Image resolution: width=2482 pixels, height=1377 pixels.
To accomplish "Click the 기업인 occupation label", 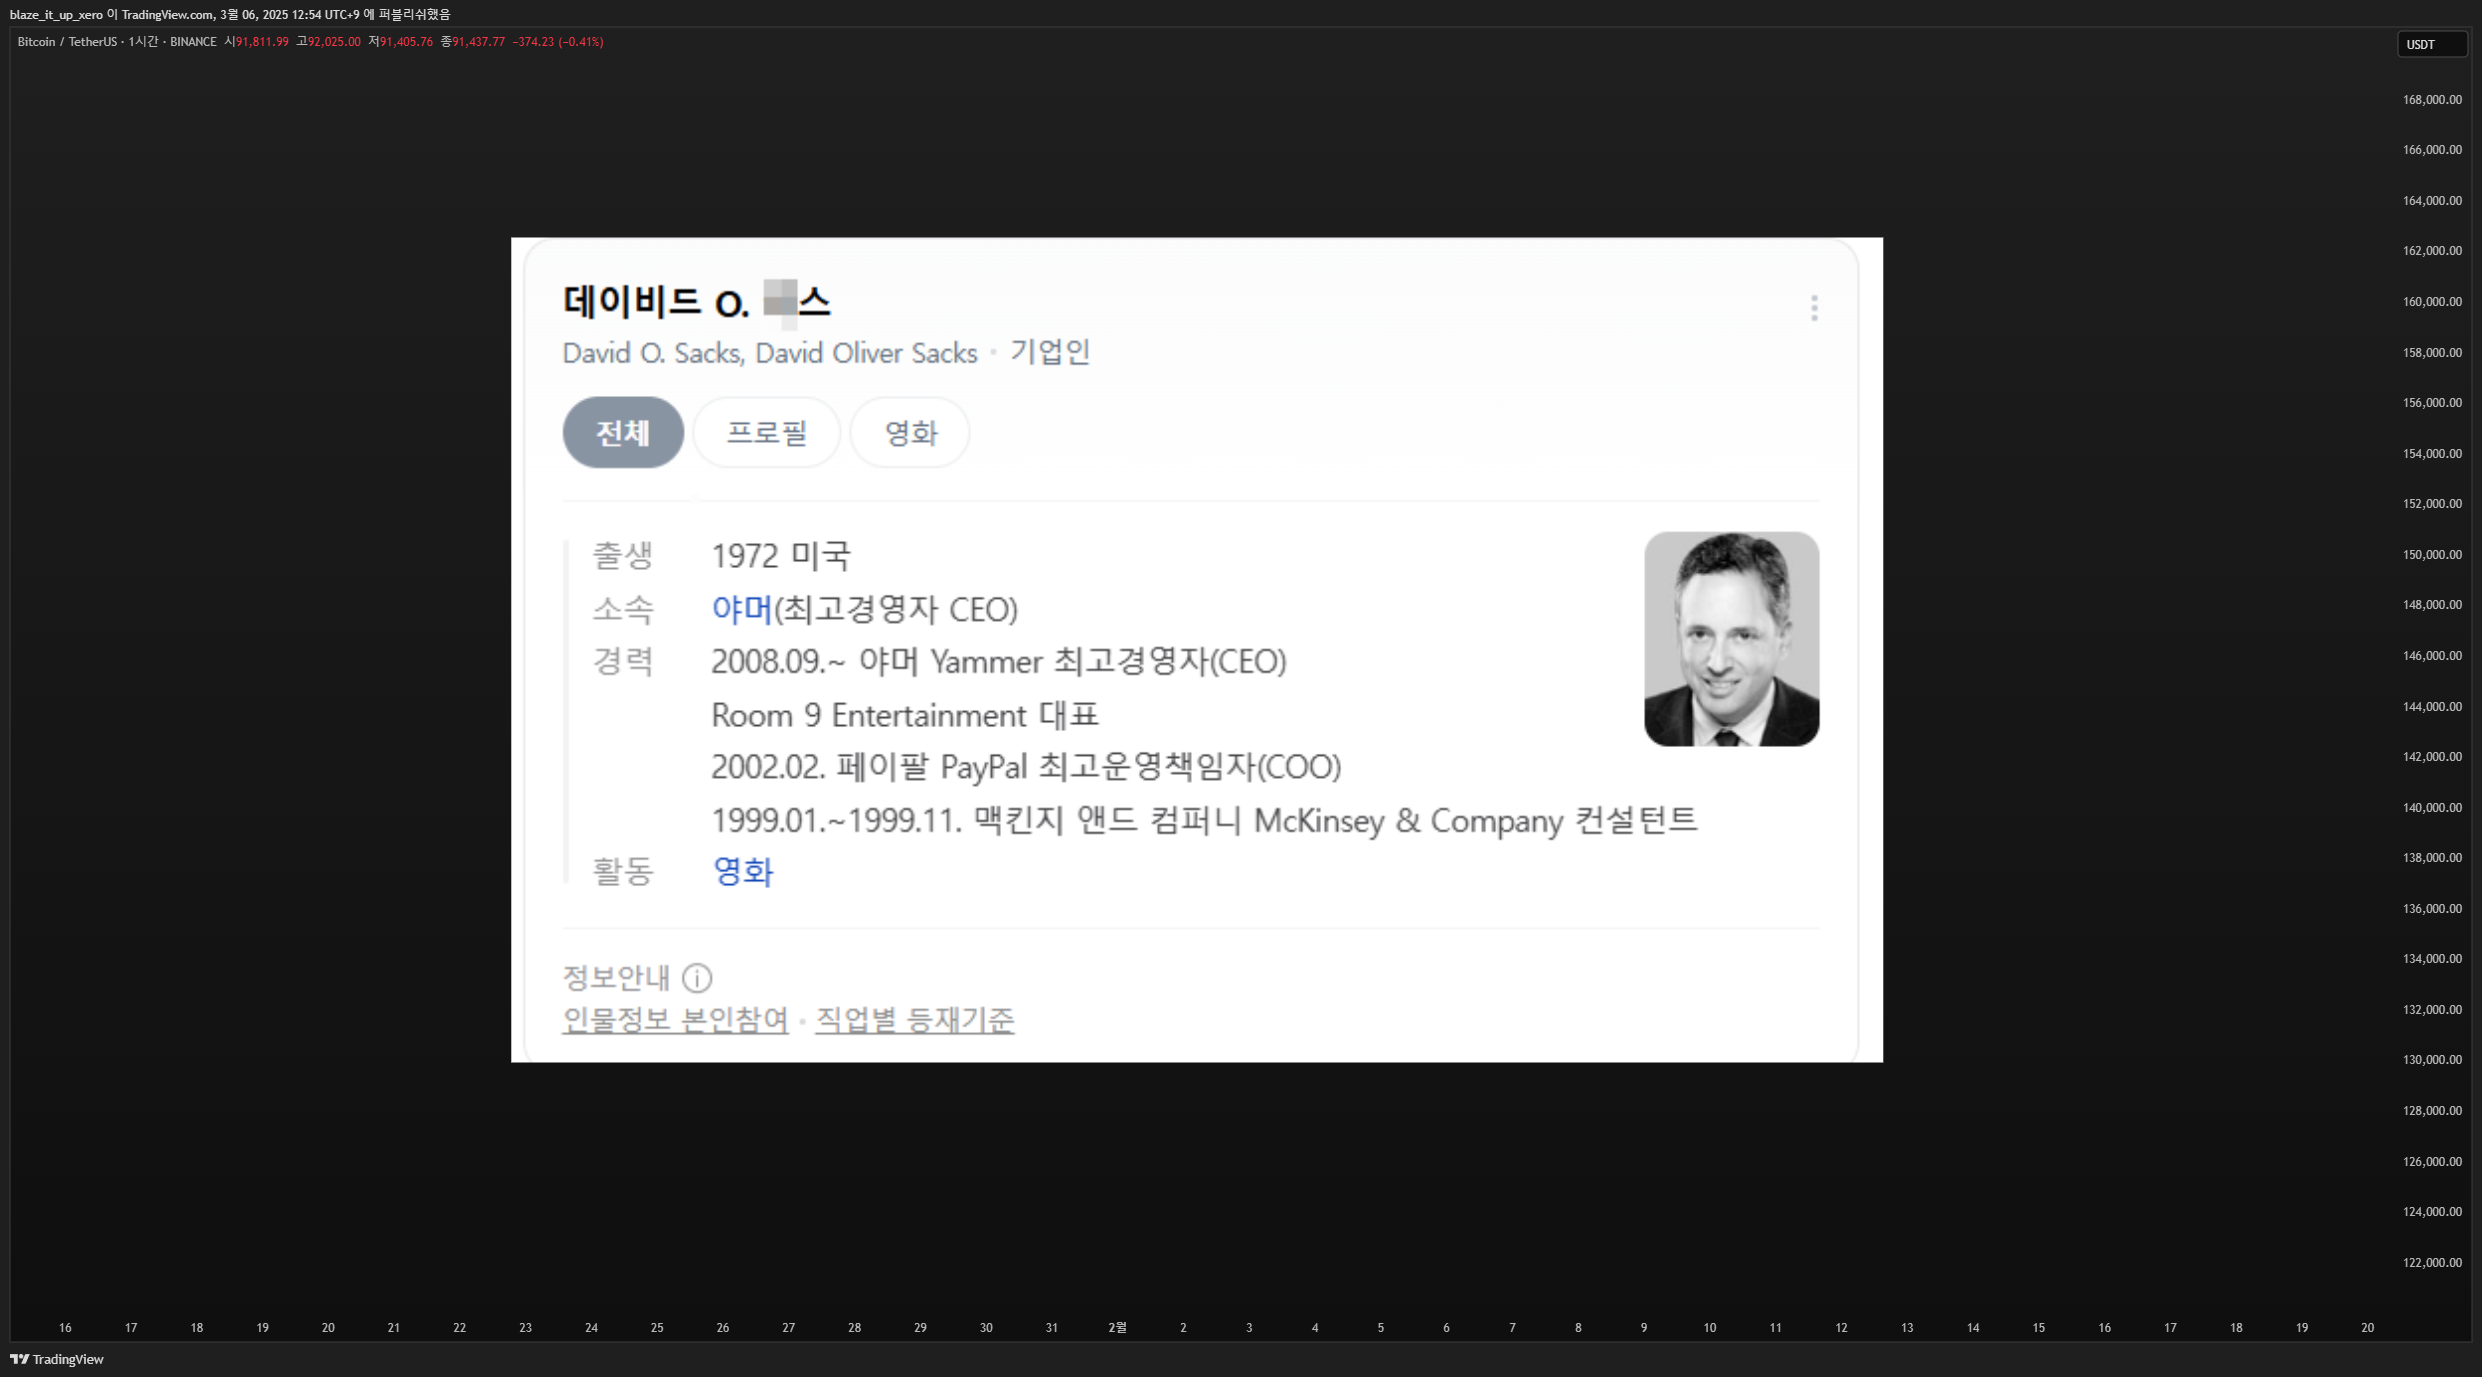I will coord(1049,352).
